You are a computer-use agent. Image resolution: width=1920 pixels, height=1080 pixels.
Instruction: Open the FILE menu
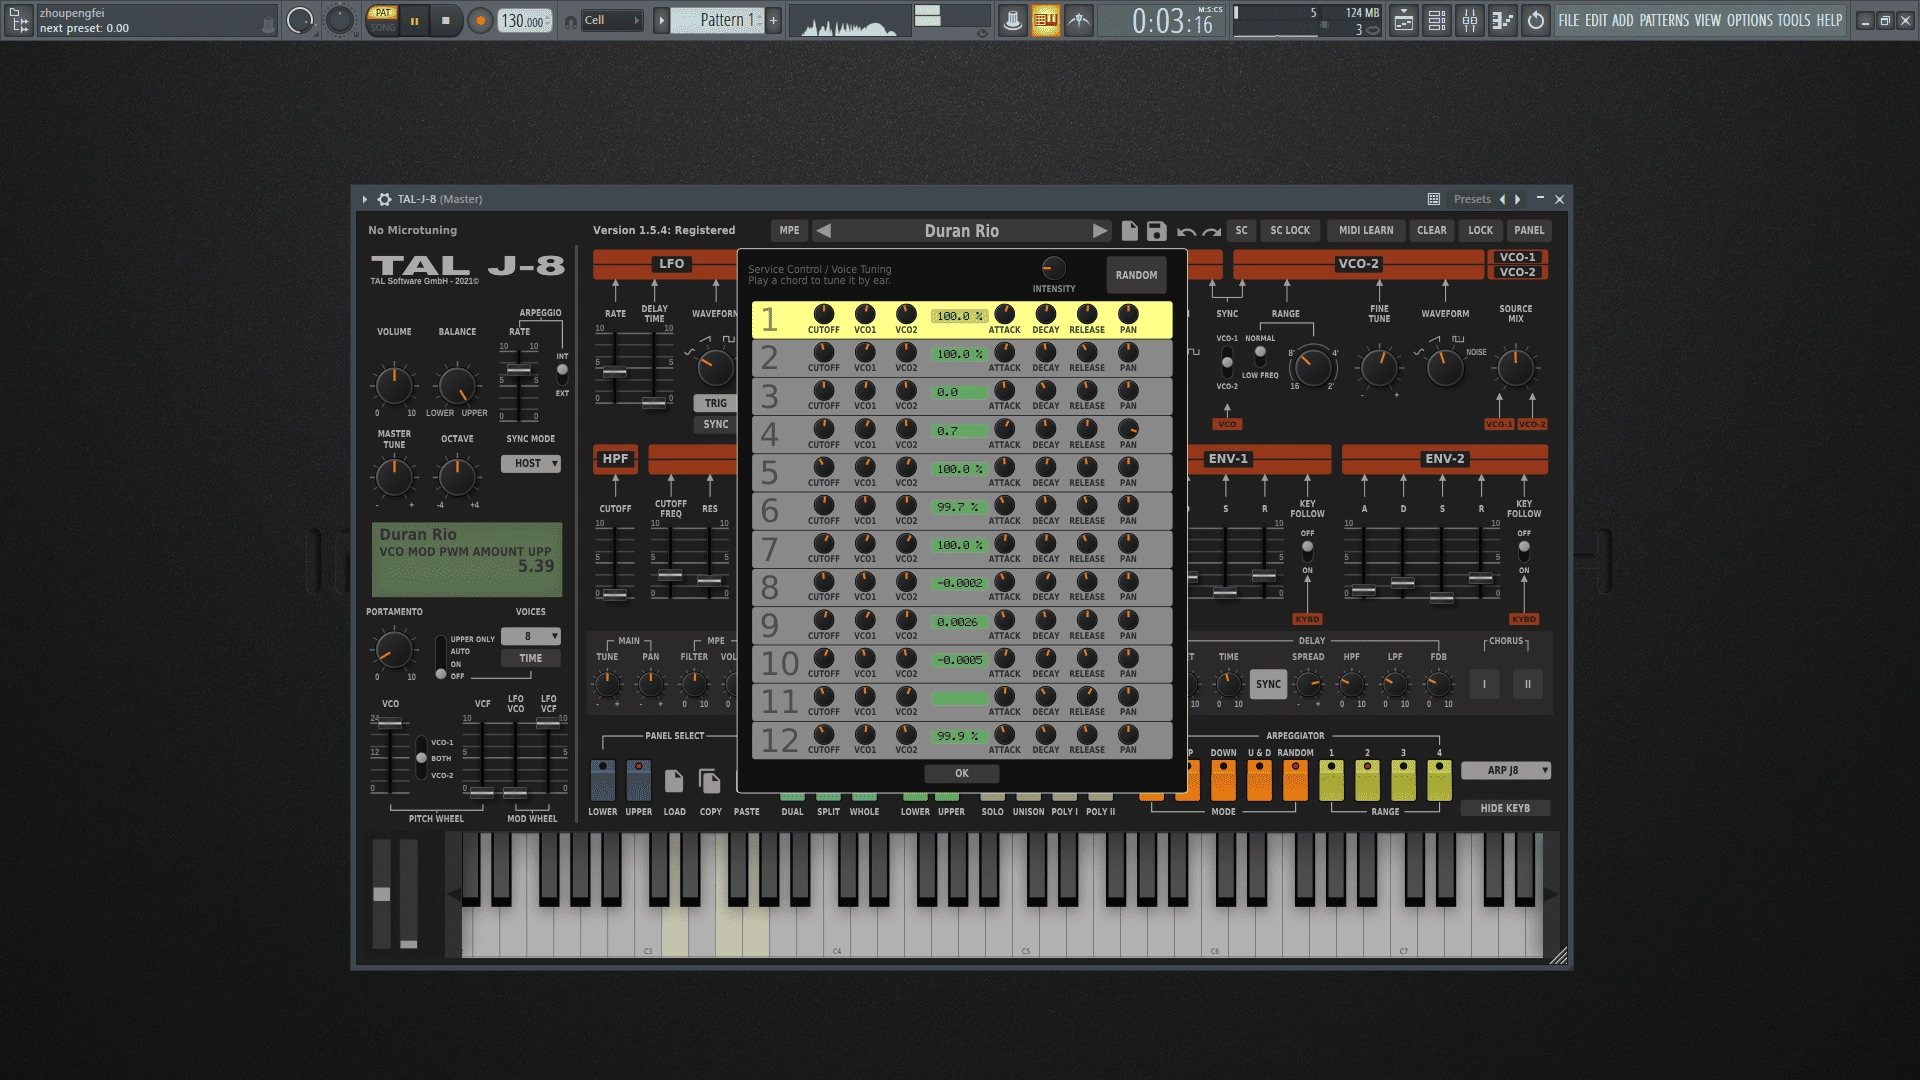pyautogui.click(x=1569, y=20)
